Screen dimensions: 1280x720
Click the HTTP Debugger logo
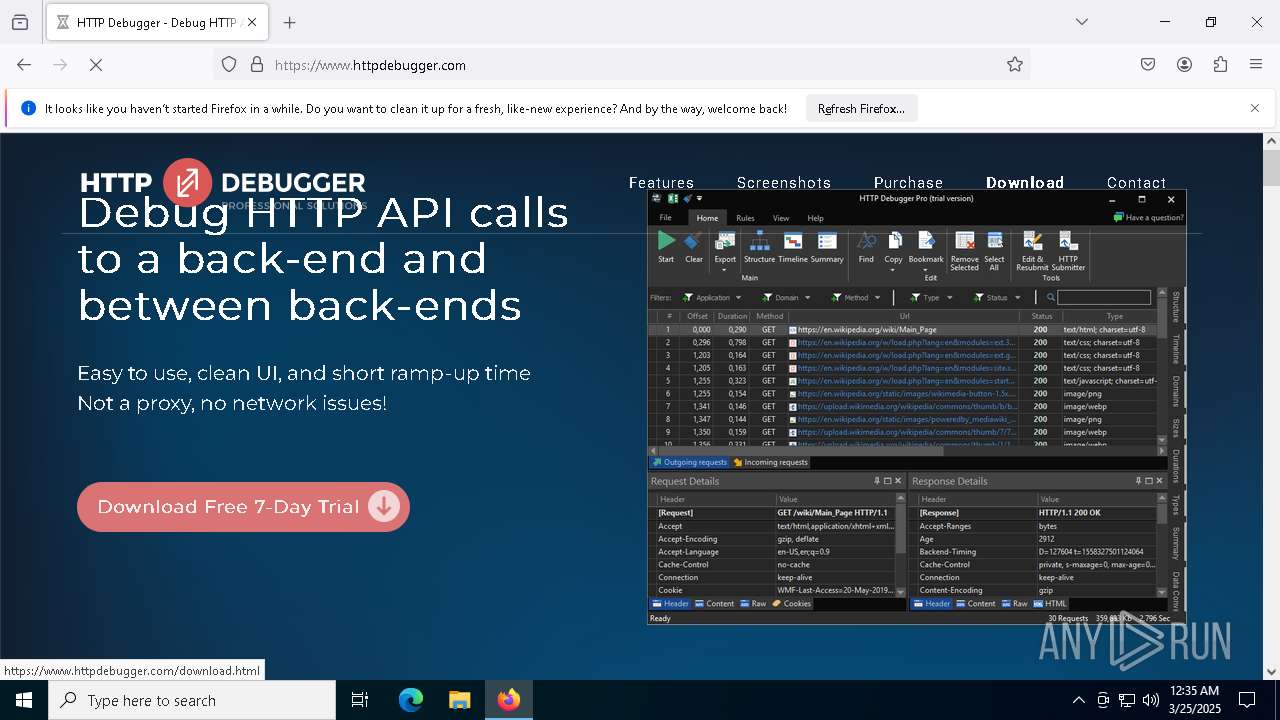222,183
